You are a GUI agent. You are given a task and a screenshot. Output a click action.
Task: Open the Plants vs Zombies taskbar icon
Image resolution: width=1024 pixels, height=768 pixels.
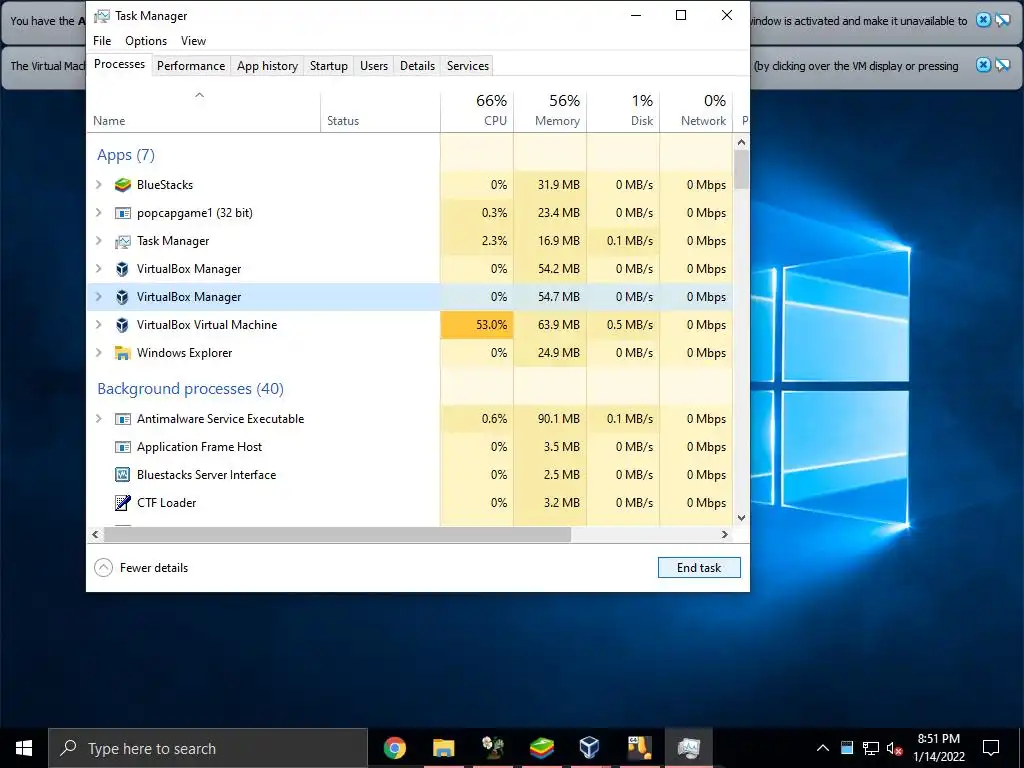(492, 748)
